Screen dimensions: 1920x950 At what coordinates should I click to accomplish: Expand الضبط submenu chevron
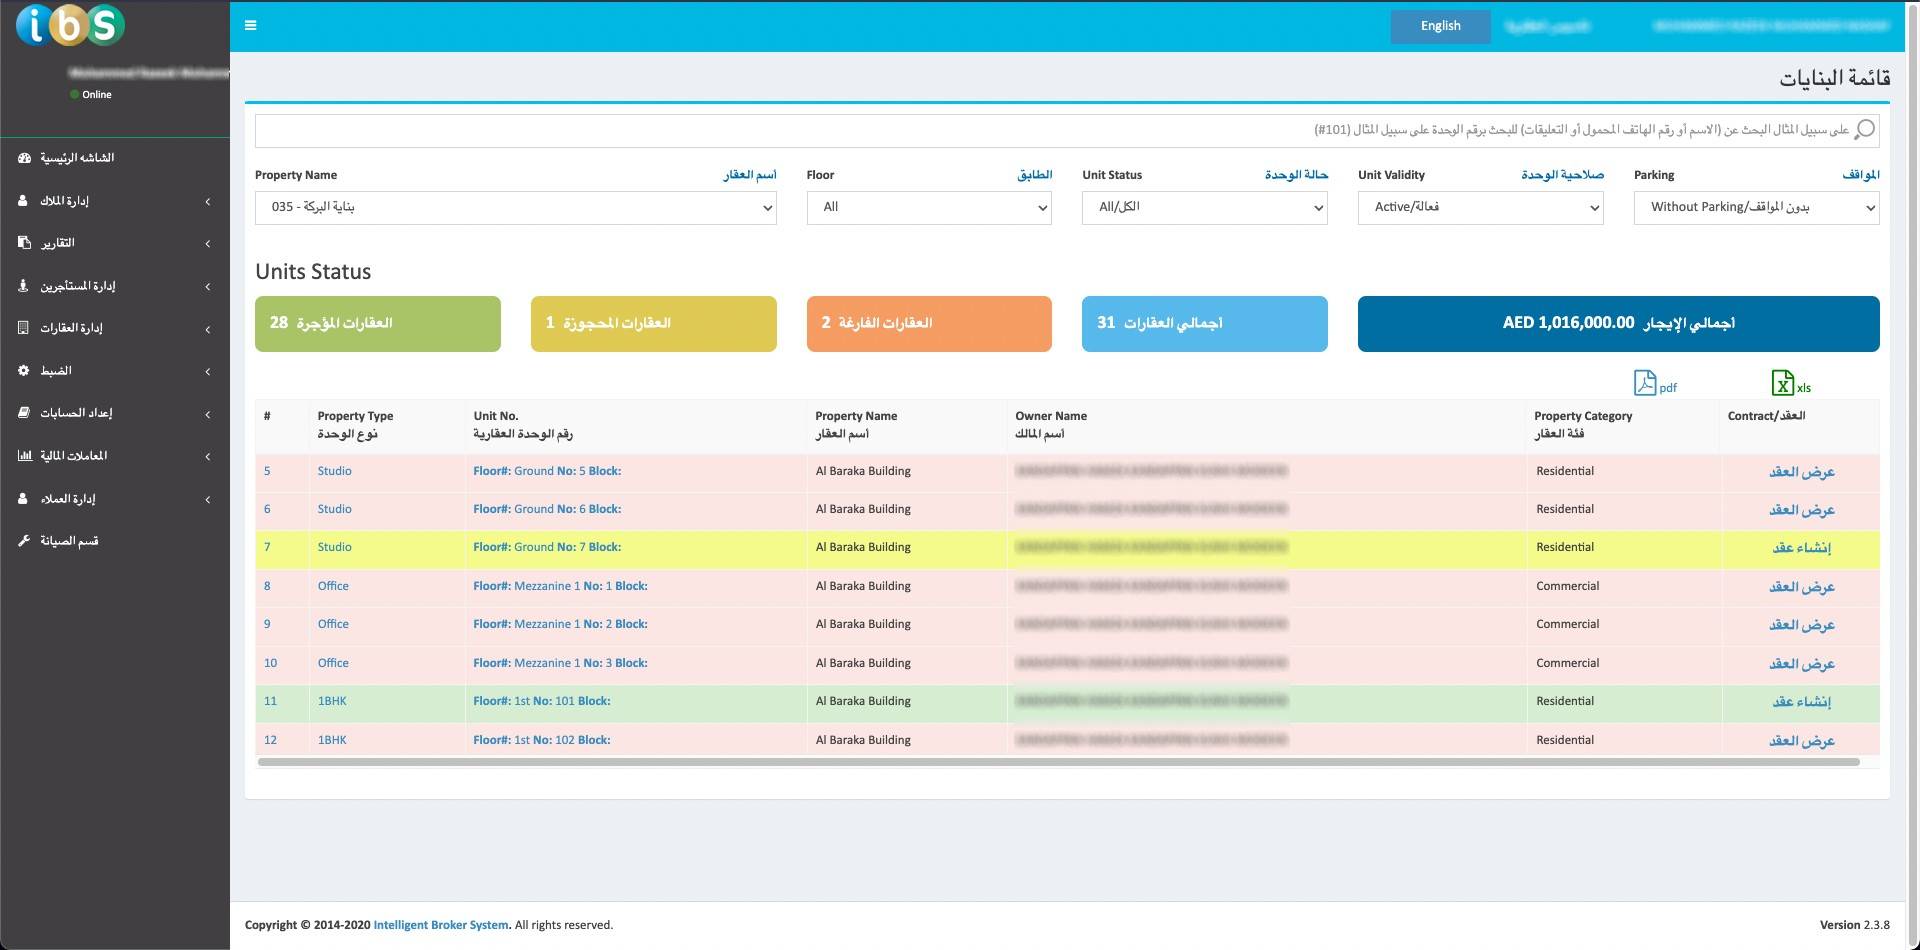(x=208, y=372)
